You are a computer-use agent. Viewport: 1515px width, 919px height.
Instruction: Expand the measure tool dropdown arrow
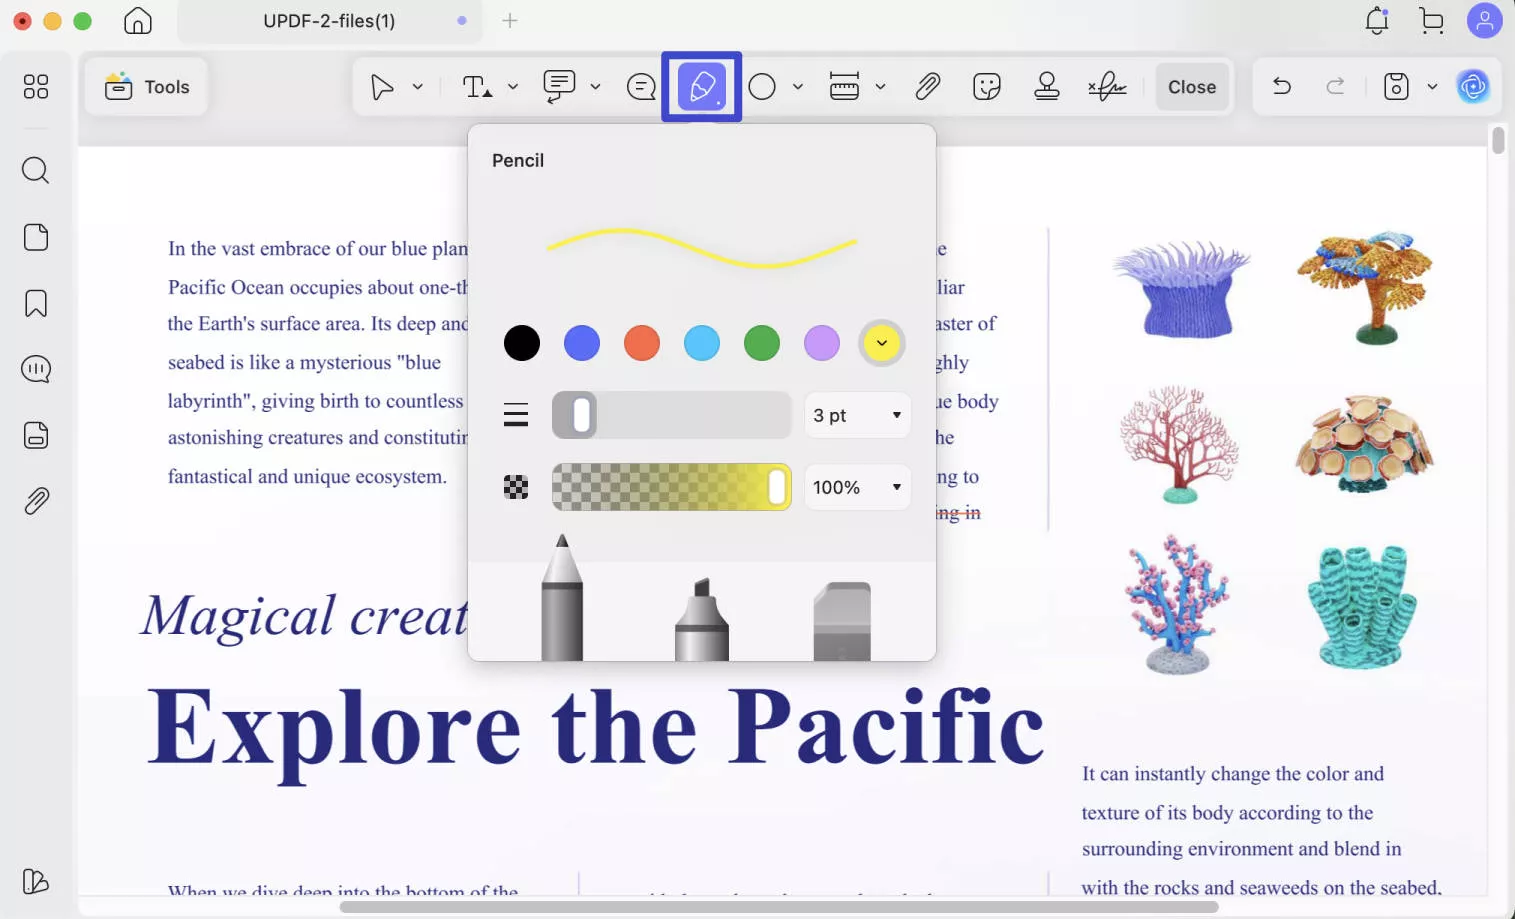click(880, 87)
